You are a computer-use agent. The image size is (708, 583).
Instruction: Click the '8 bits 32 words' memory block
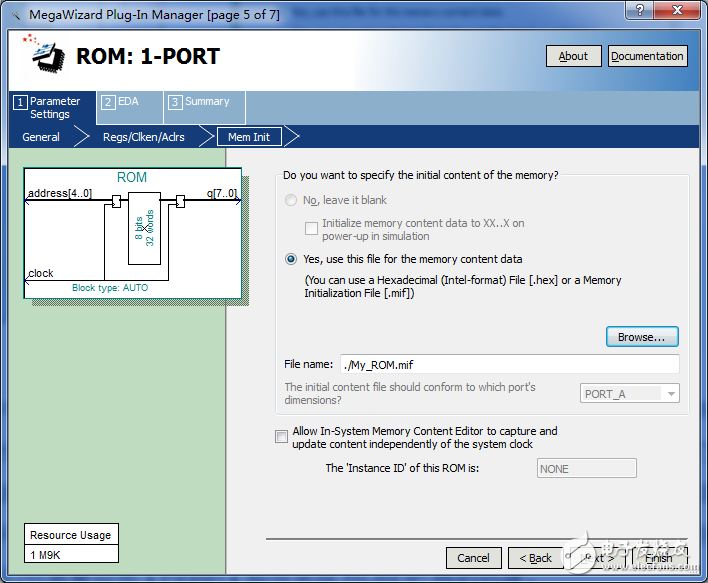[144, 228]
